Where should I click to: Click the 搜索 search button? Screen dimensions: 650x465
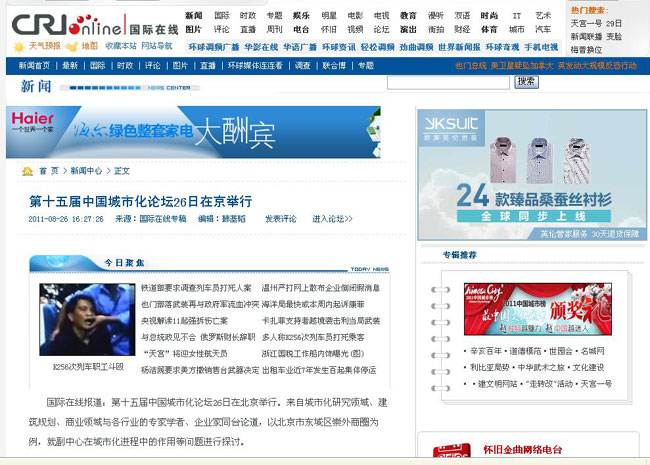click(x=526, y=82)
